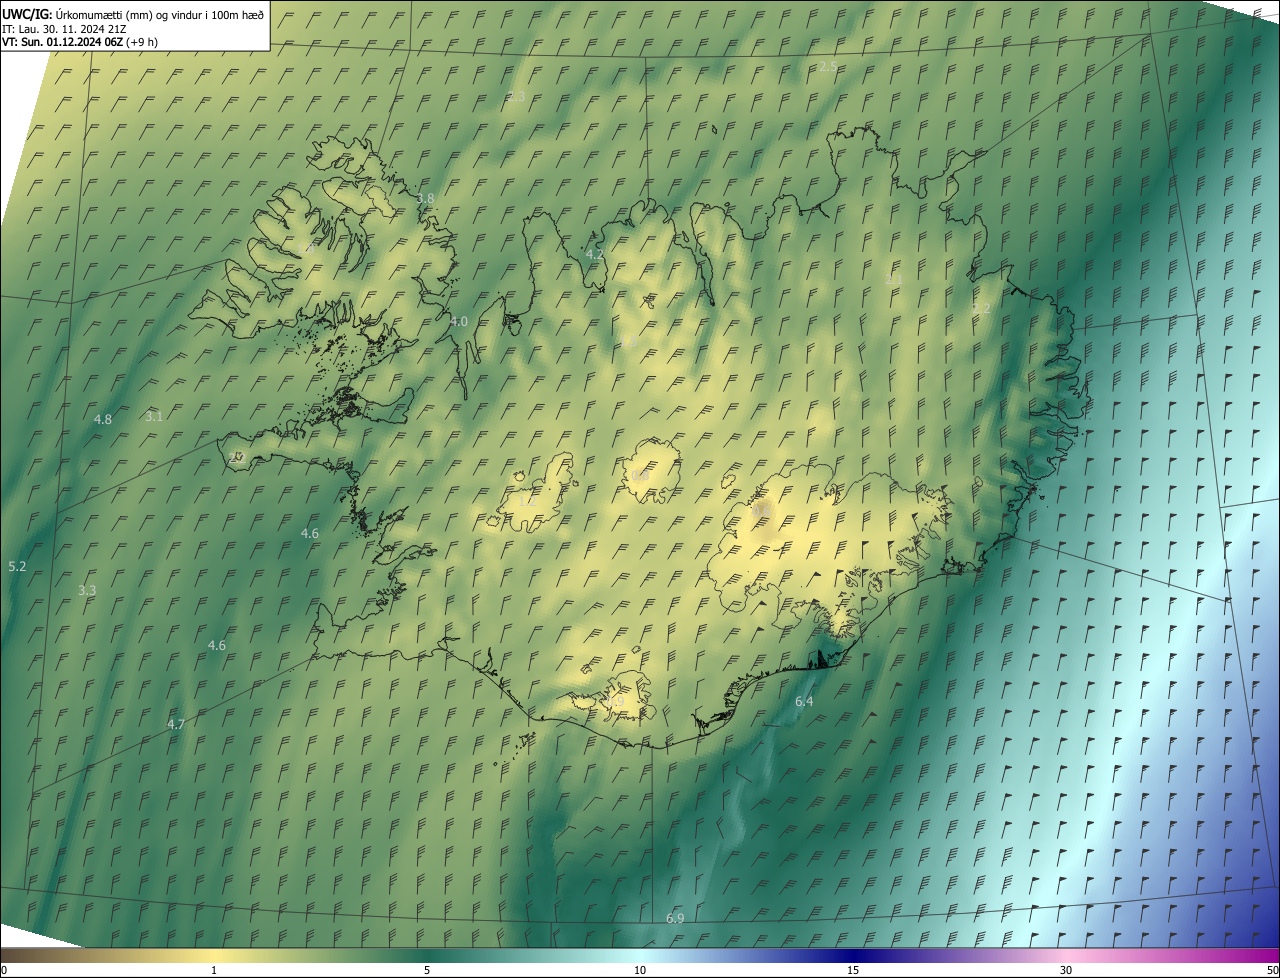The width and height of the screenshot is (1280, 978).
Task: Click the 50 tick on the color scale
Action: pyautogui.click(x=1272, y=970)
